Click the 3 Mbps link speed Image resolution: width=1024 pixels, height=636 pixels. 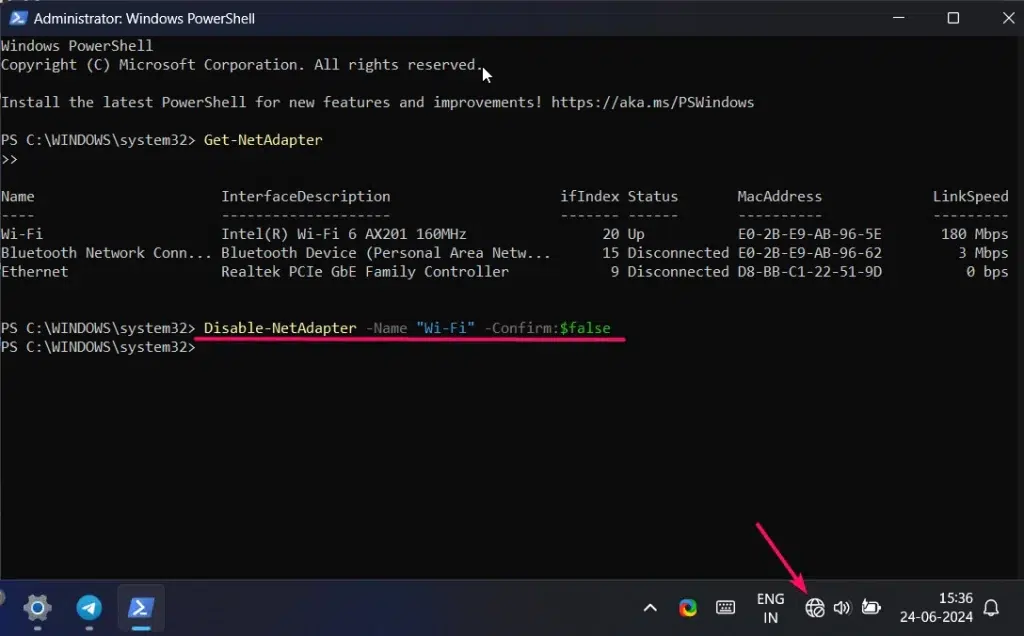point(983,253)
